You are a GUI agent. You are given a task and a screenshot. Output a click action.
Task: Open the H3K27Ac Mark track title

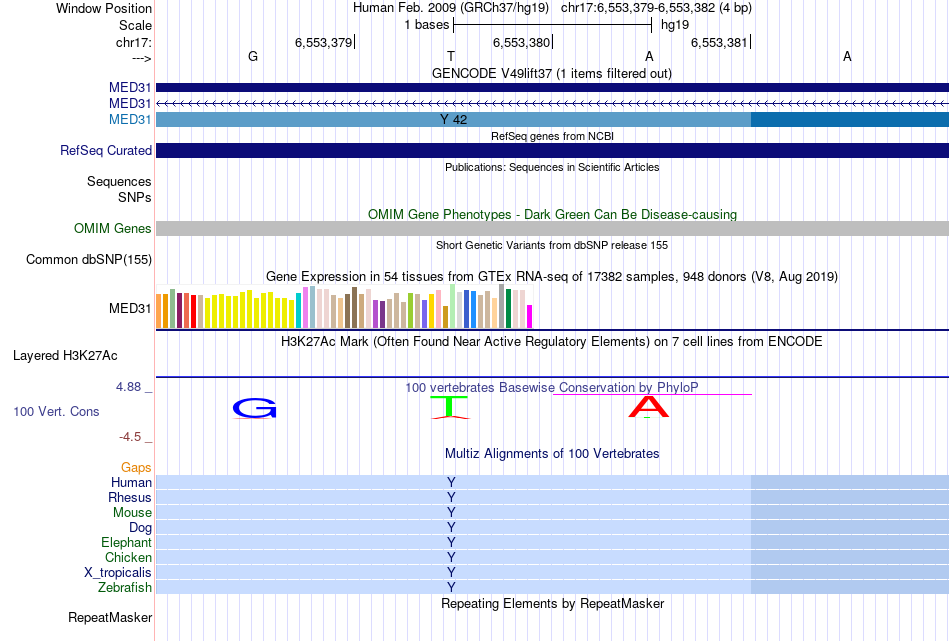552,342
